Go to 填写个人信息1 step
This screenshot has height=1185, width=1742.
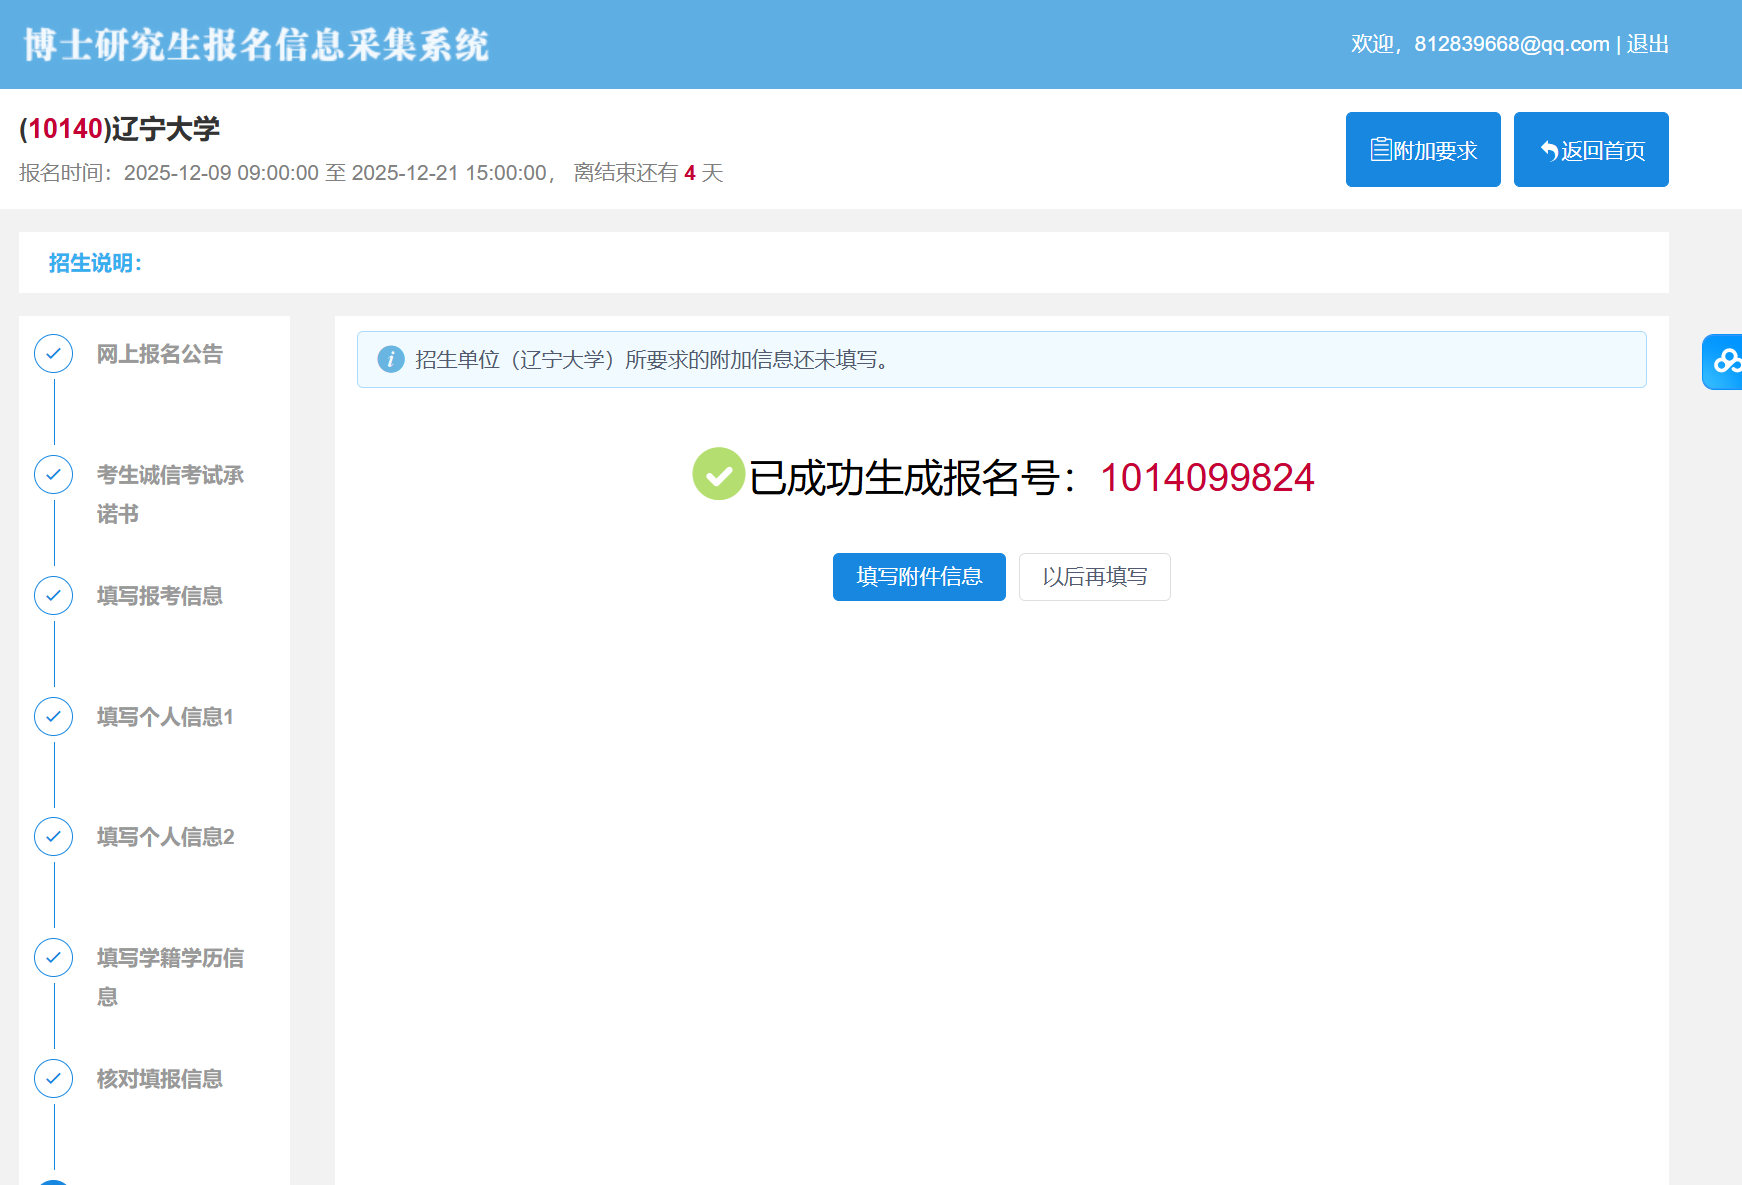pos(165,717)
